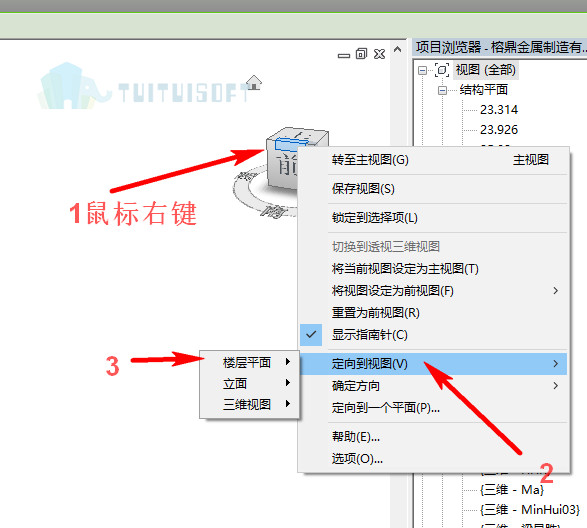Screen dimensions: 587x528
Task: Select 23.314 structural plan view
Action: pyautogui.click(x=499, y=110)
